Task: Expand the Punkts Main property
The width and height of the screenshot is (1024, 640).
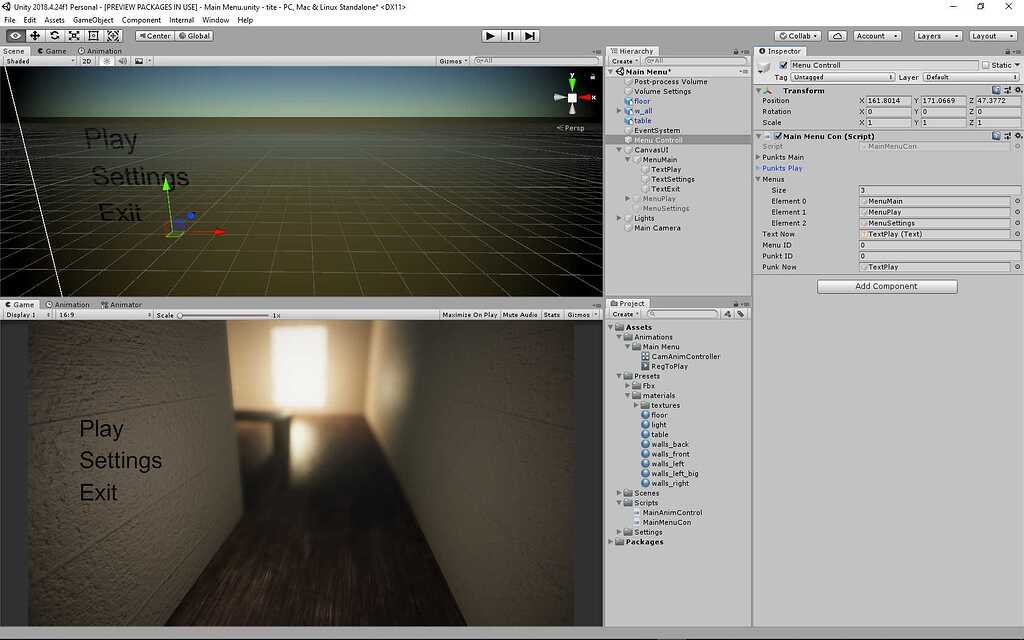Action: coord(759,157)
